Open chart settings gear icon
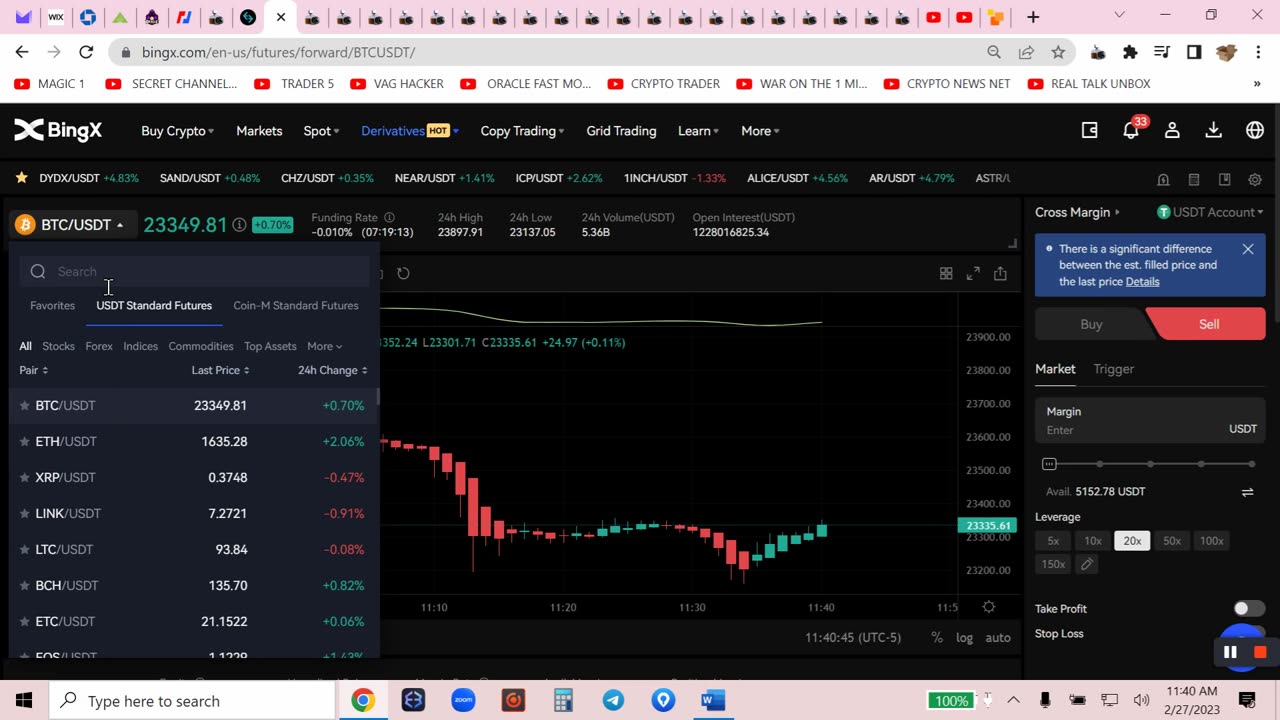Image resolution: width=1280 pixels, height=720 pixels. [989, 607]
